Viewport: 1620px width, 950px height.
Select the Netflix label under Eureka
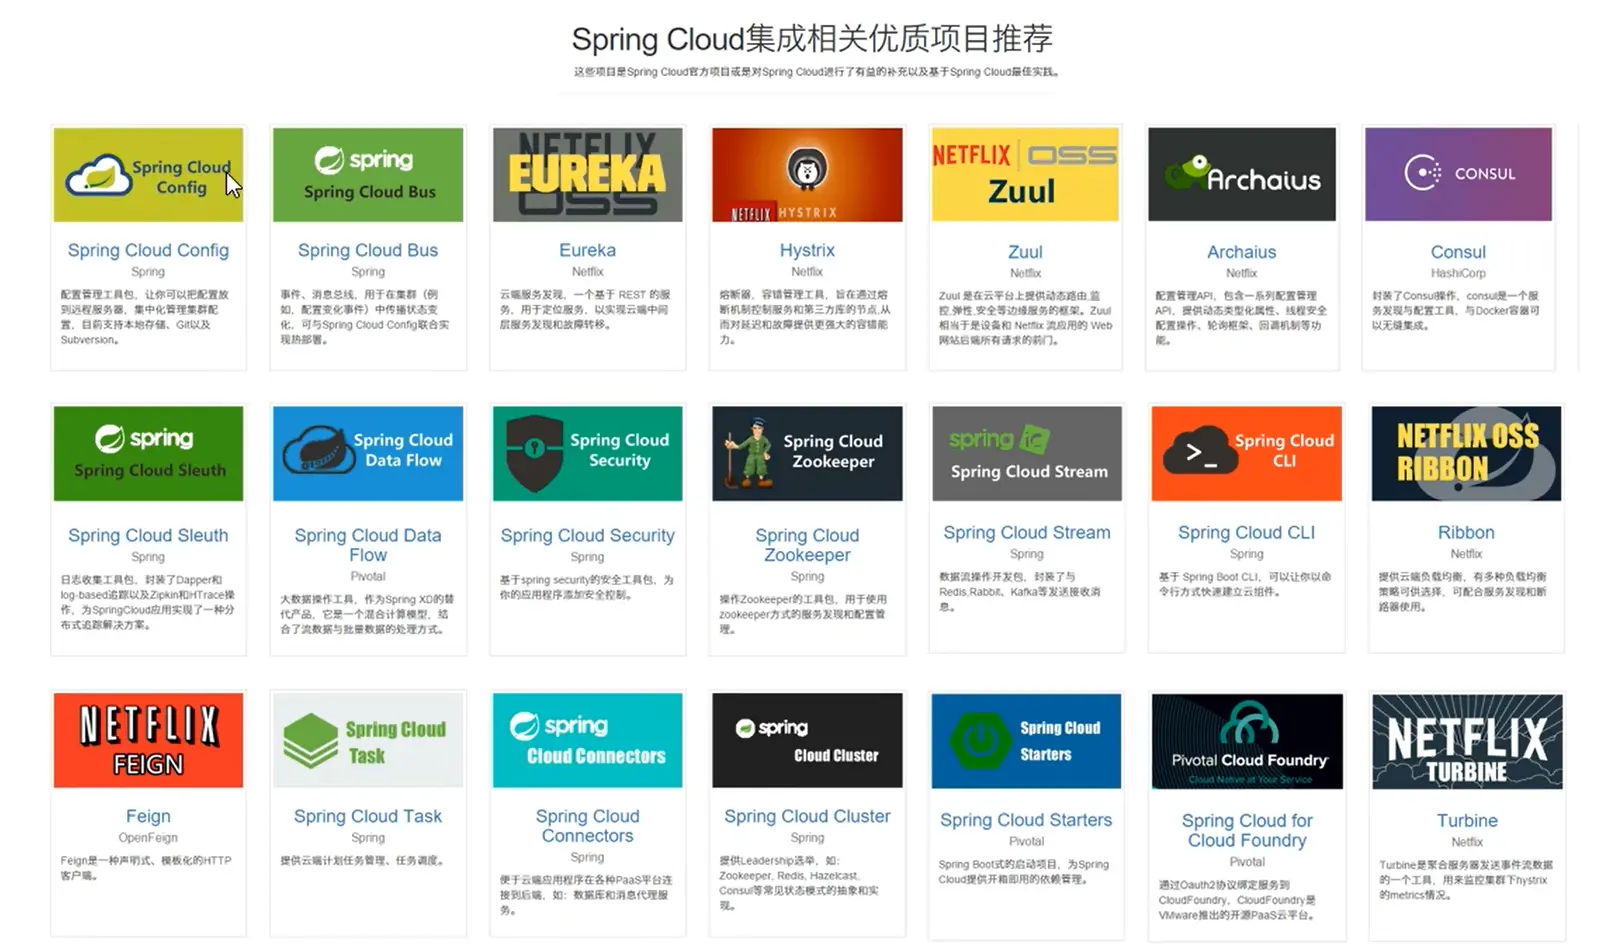tap(588, 272)
